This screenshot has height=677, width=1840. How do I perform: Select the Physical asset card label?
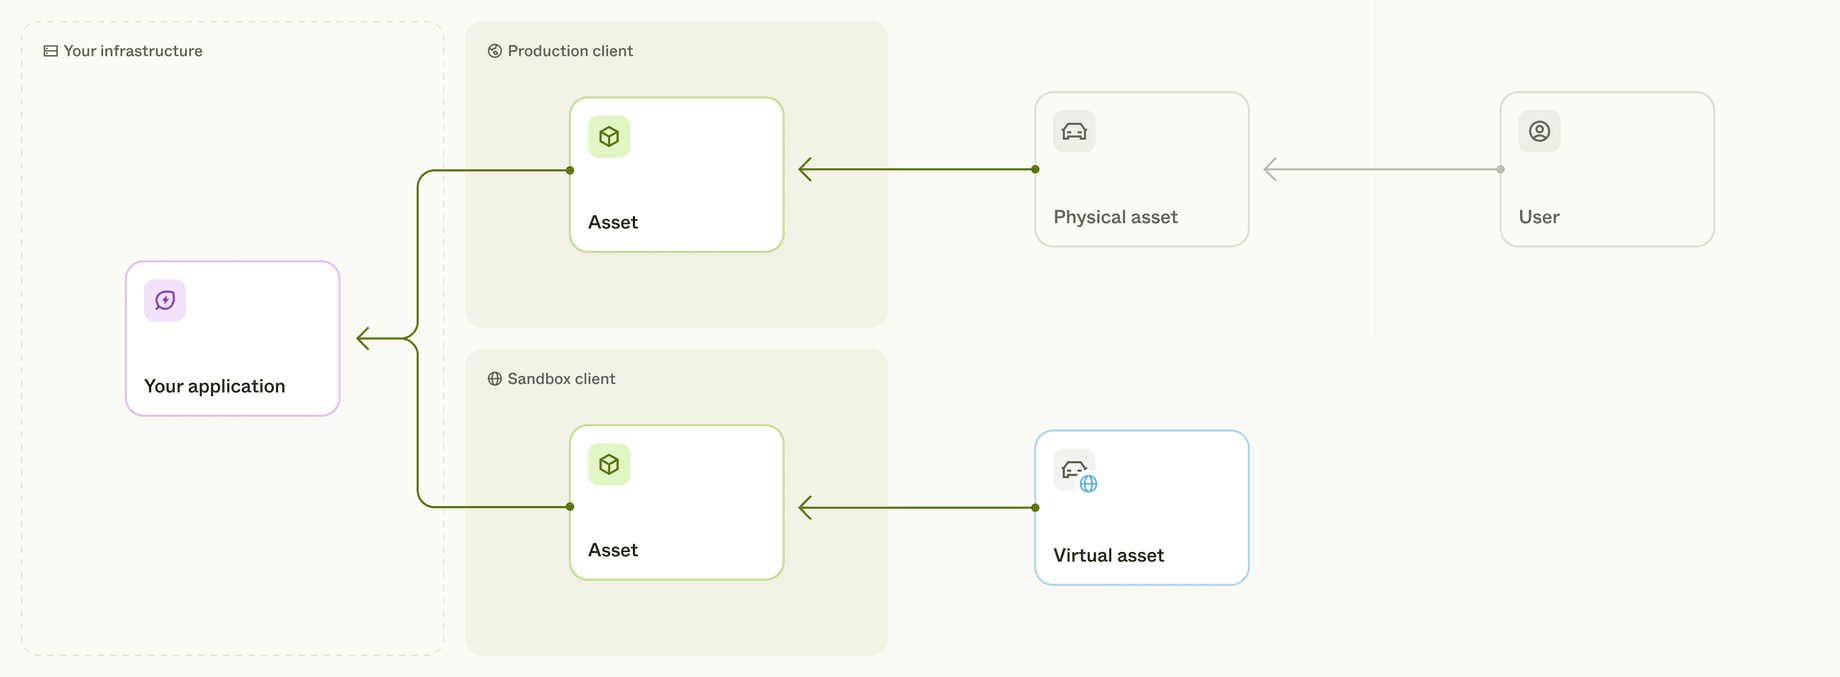coord(1115,217)
